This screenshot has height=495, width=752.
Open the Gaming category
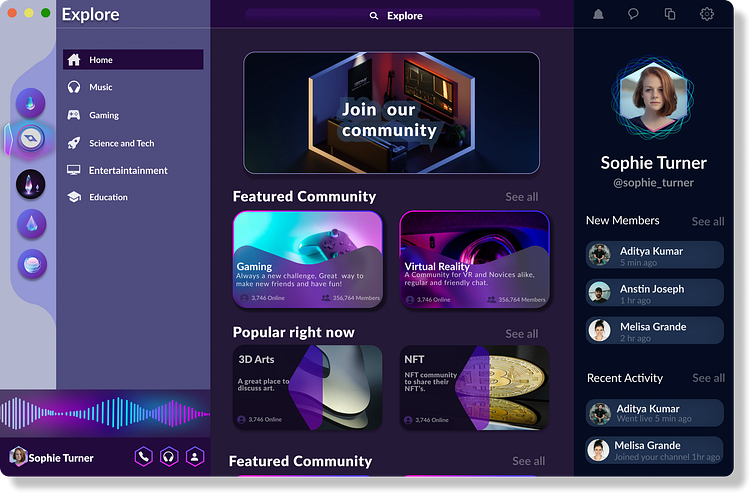click(104, 115)
